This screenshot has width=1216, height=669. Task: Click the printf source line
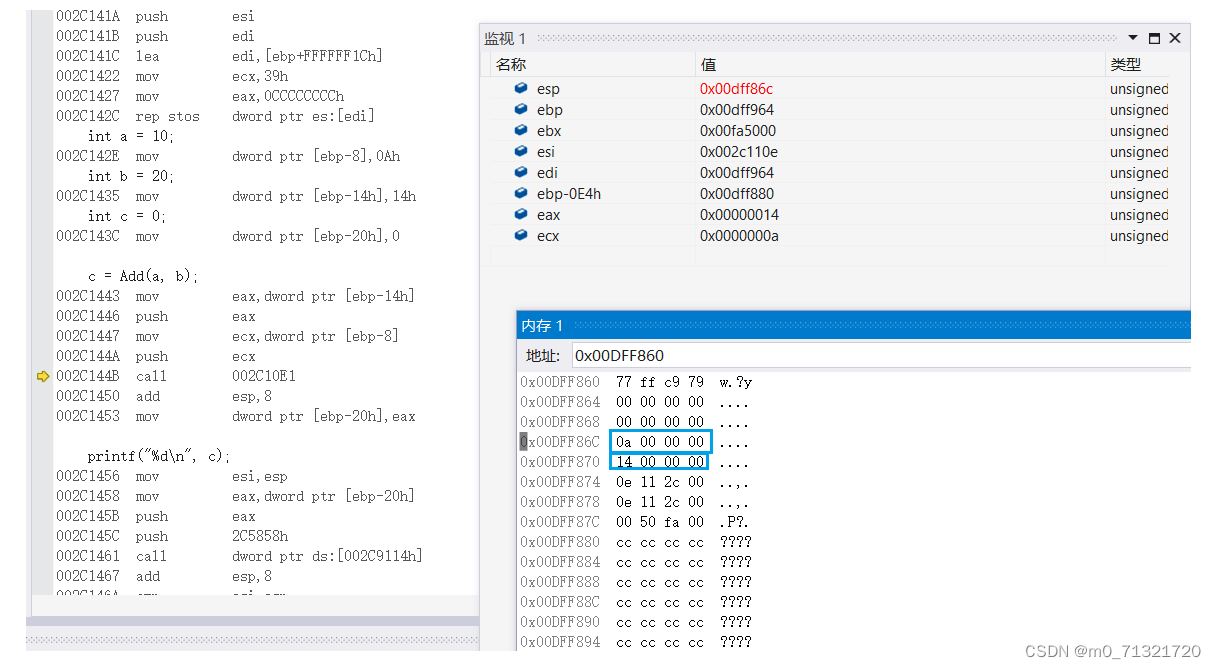click(159, 456)
